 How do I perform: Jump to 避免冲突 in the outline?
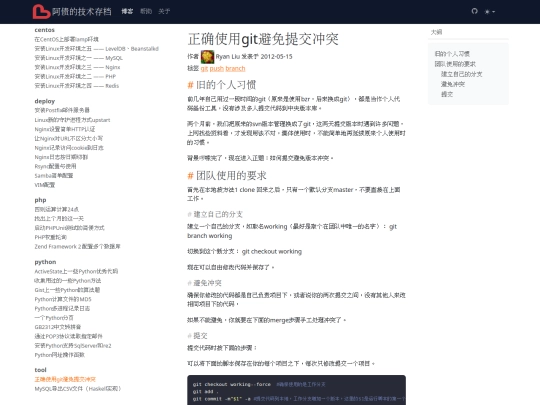(x=453, y=84)
